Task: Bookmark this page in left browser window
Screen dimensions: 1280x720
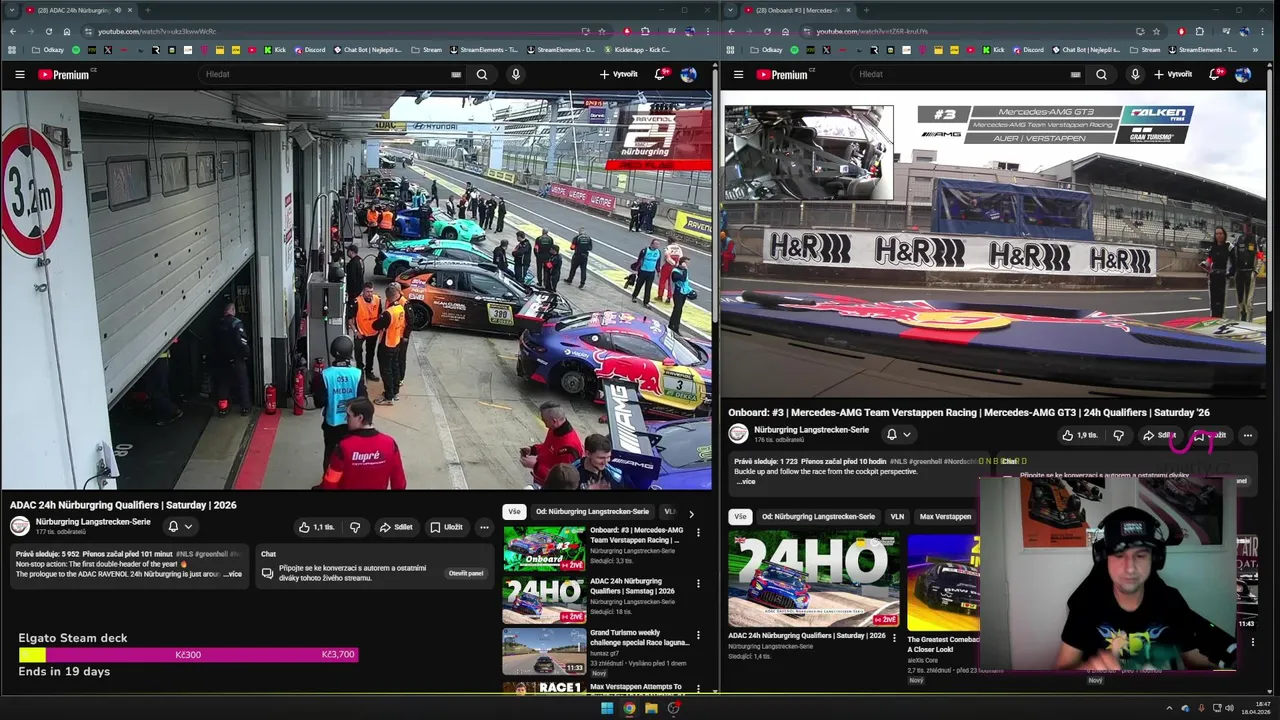Action: click(601, 31)
